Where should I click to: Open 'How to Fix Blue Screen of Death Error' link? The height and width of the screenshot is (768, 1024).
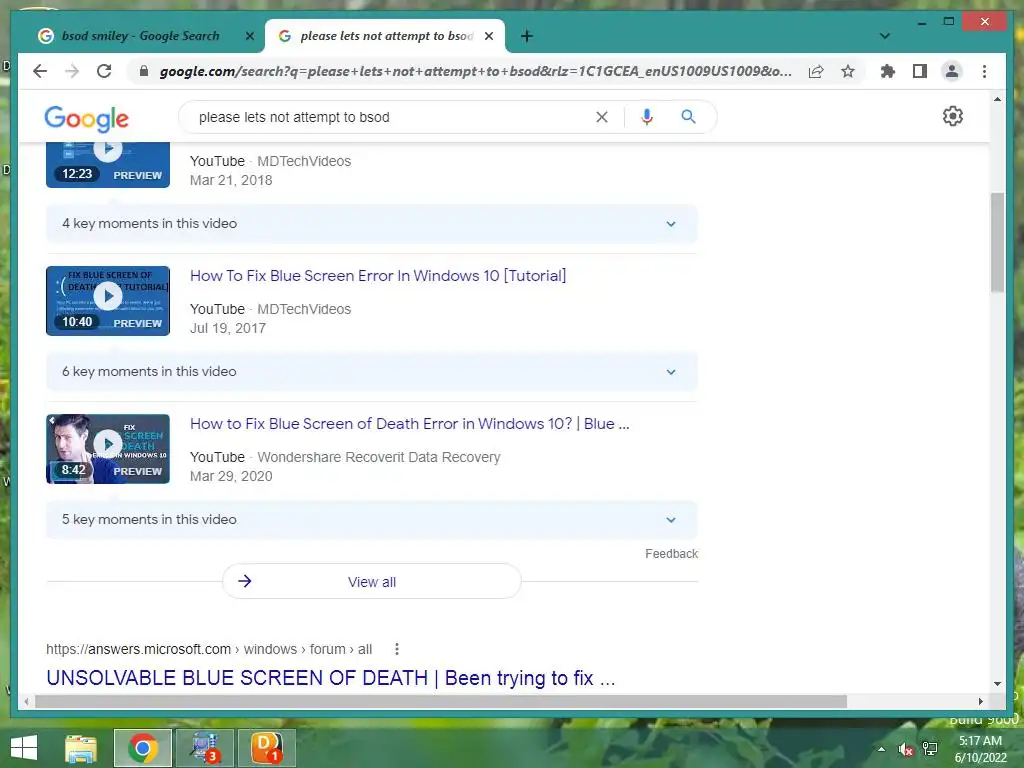click(x=409, y=424)
